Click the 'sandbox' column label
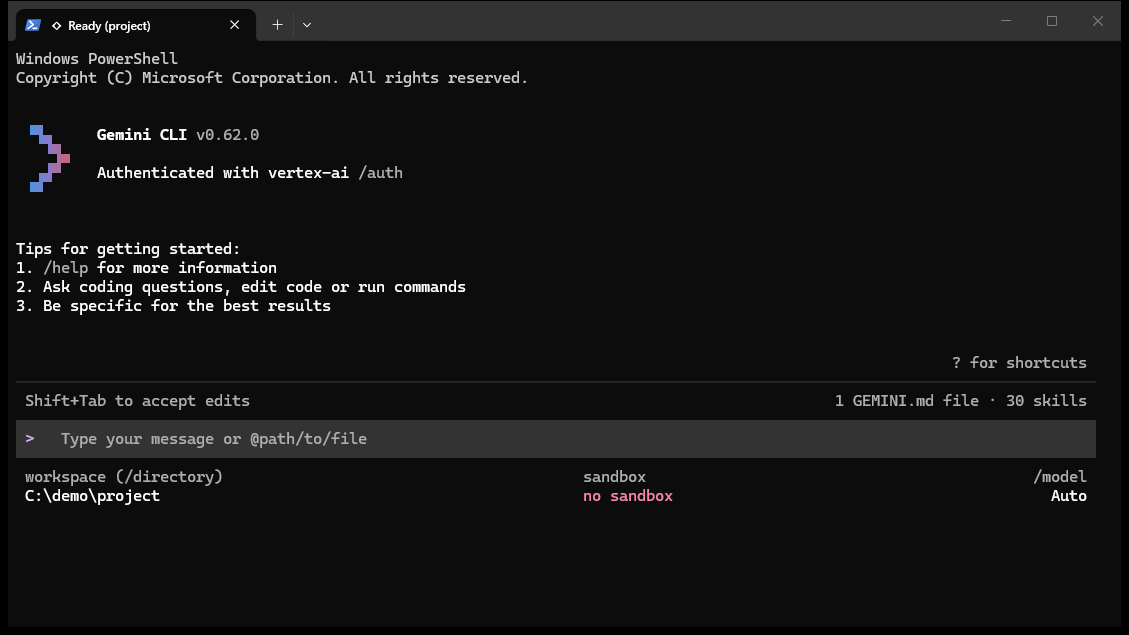The height and width of the screenshot is (635, 1129). [x=614, y=477]
